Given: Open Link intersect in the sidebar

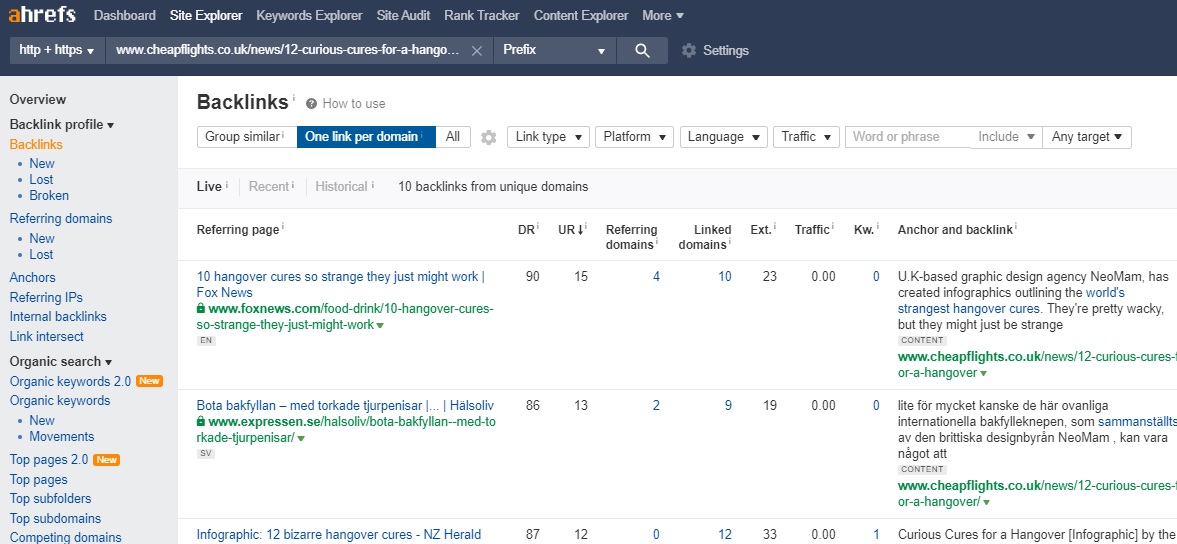Looking at the screenshot, I should point(47,337).
